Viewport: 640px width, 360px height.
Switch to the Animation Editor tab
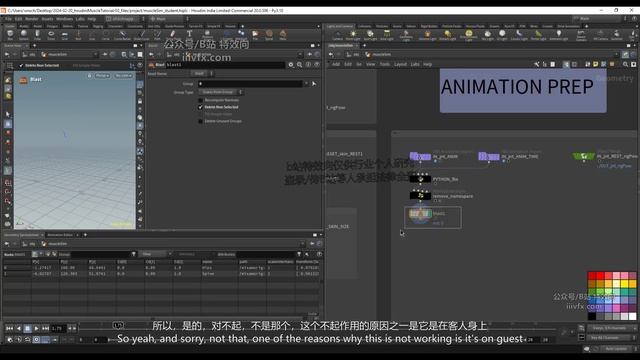click(x=60, y=235)
